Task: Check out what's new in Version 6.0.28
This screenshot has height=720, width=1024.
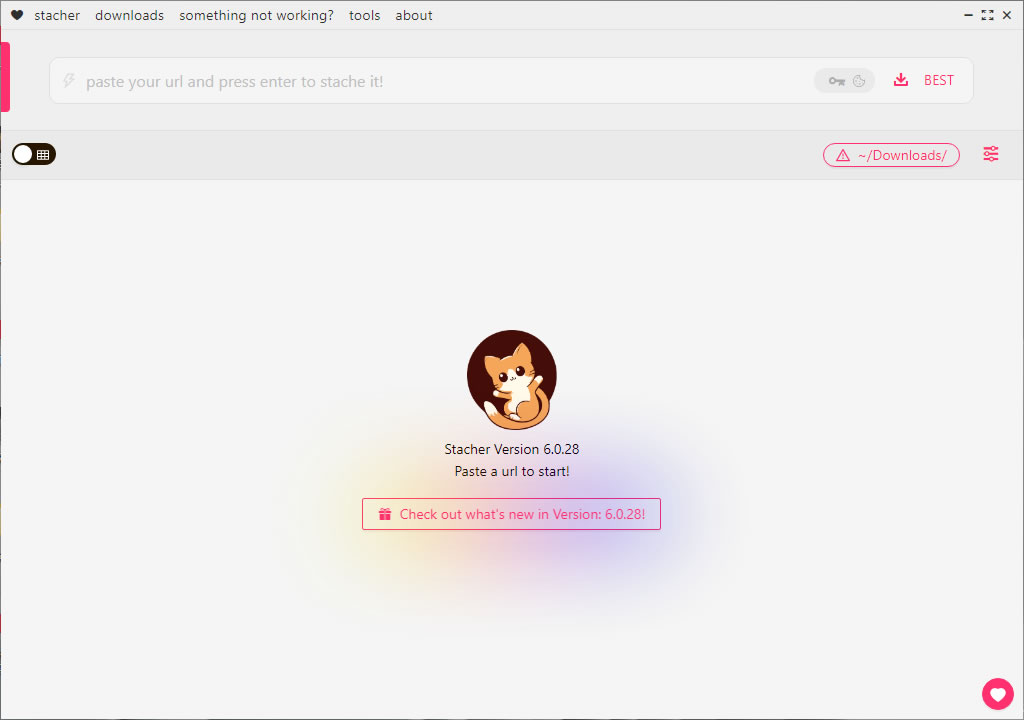Action: 511,514
